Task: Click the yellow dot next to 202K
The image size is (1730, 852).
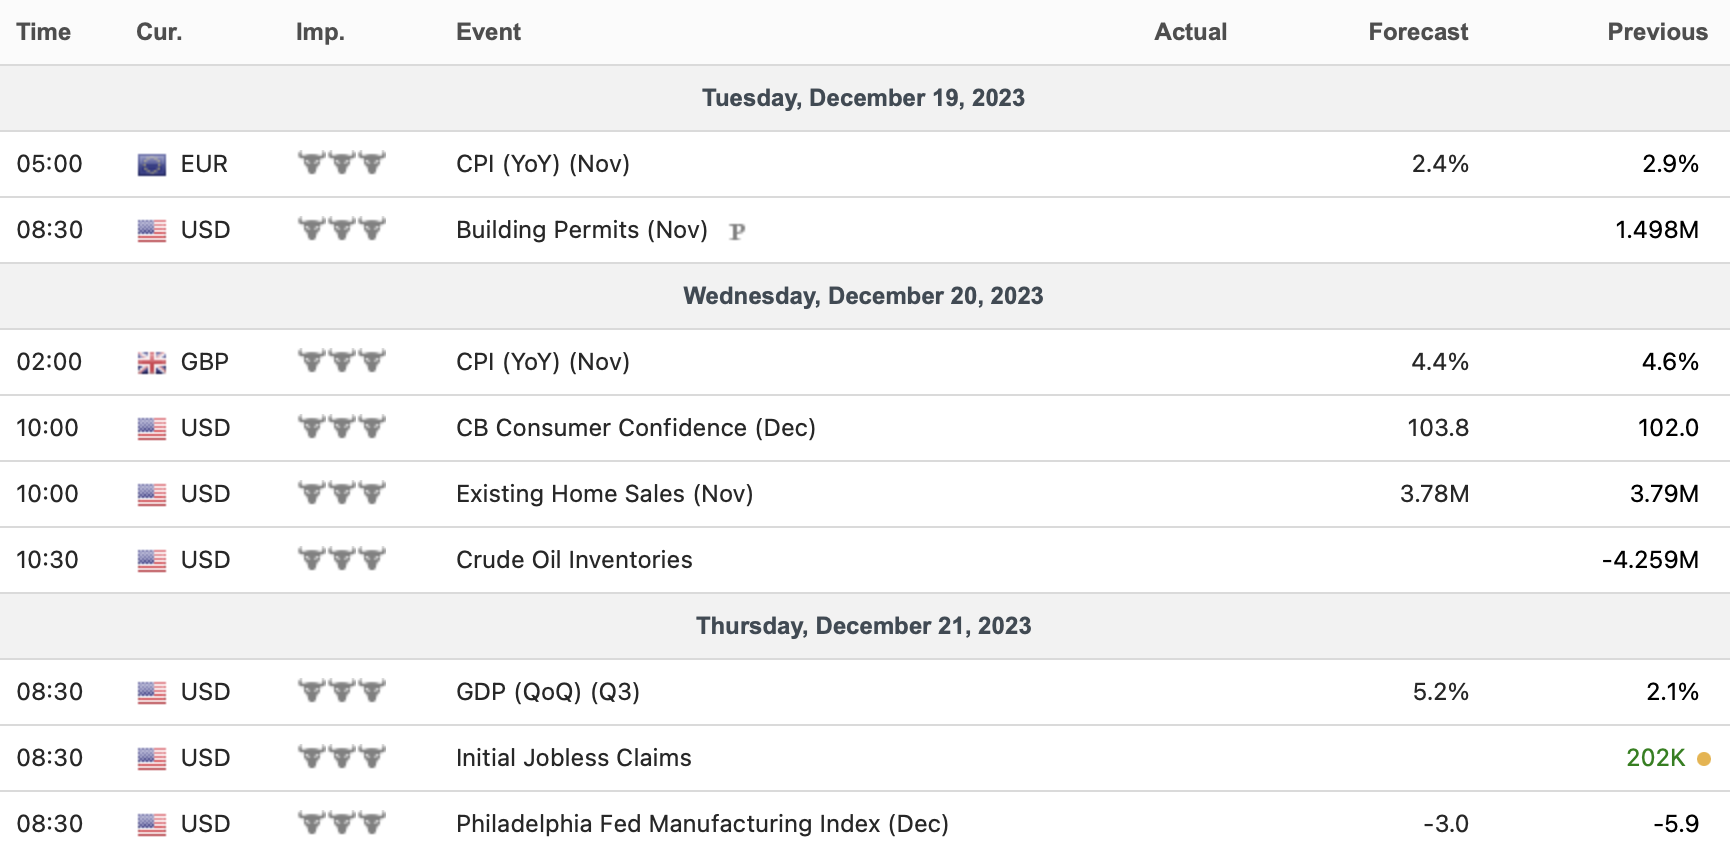Action: 1704,759
